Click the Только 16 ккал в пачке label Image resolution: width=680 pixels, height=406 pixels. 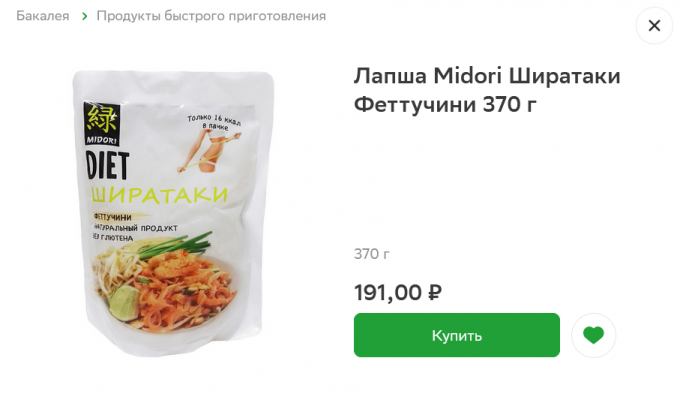point(214,122)
